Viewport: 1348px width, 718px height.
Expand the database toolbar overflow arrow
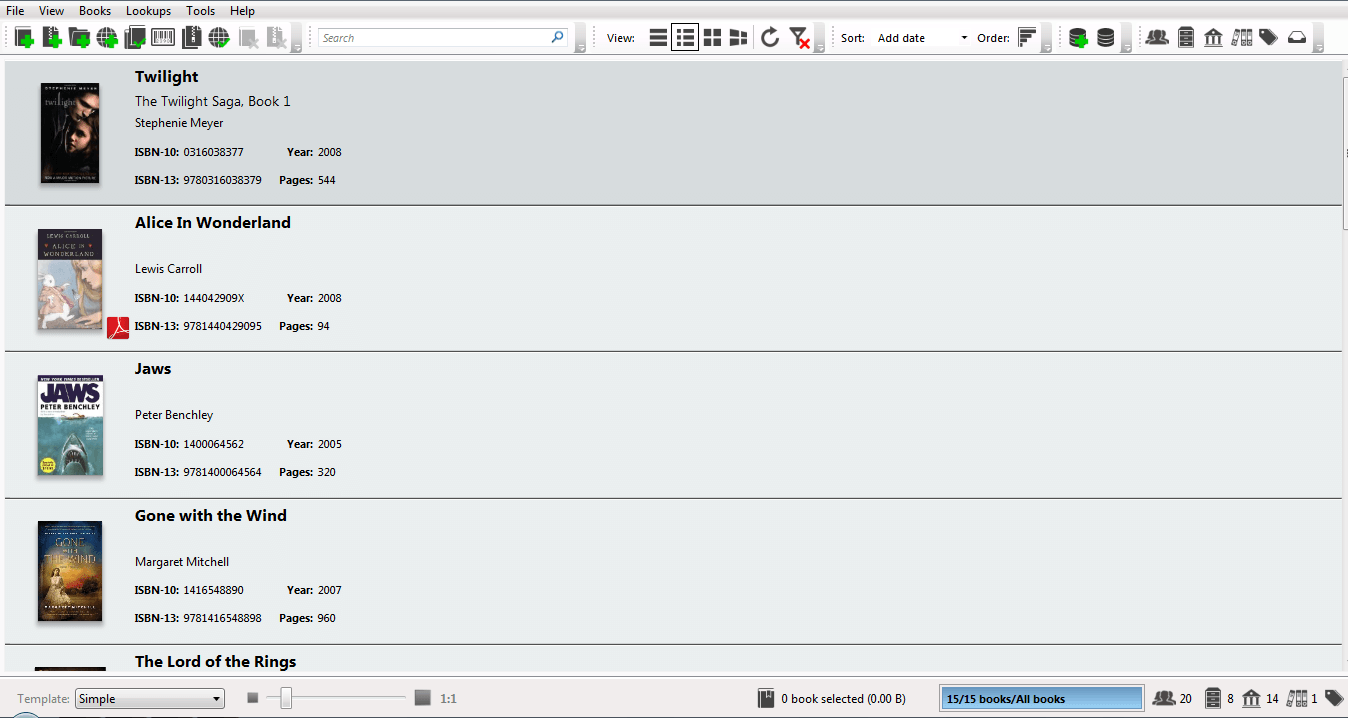click(x=1126, y=38)
